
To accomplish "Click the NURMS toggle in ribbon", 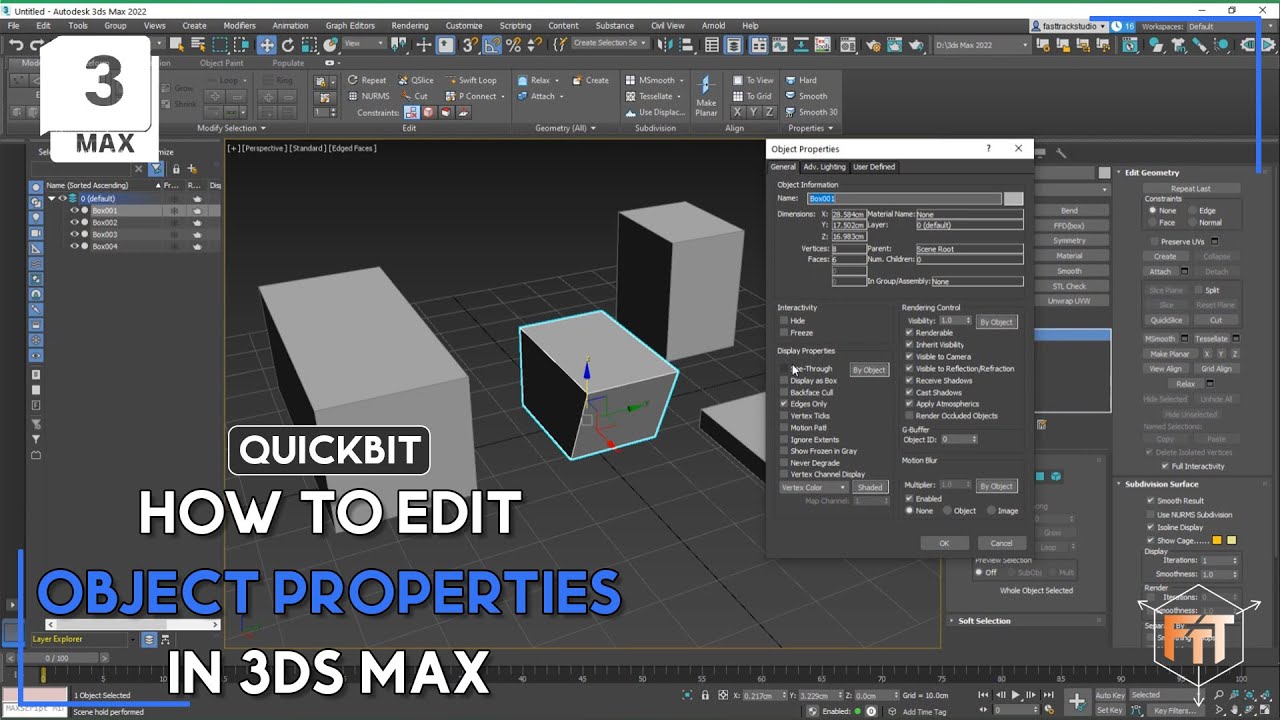I will (x=368, y=96).
